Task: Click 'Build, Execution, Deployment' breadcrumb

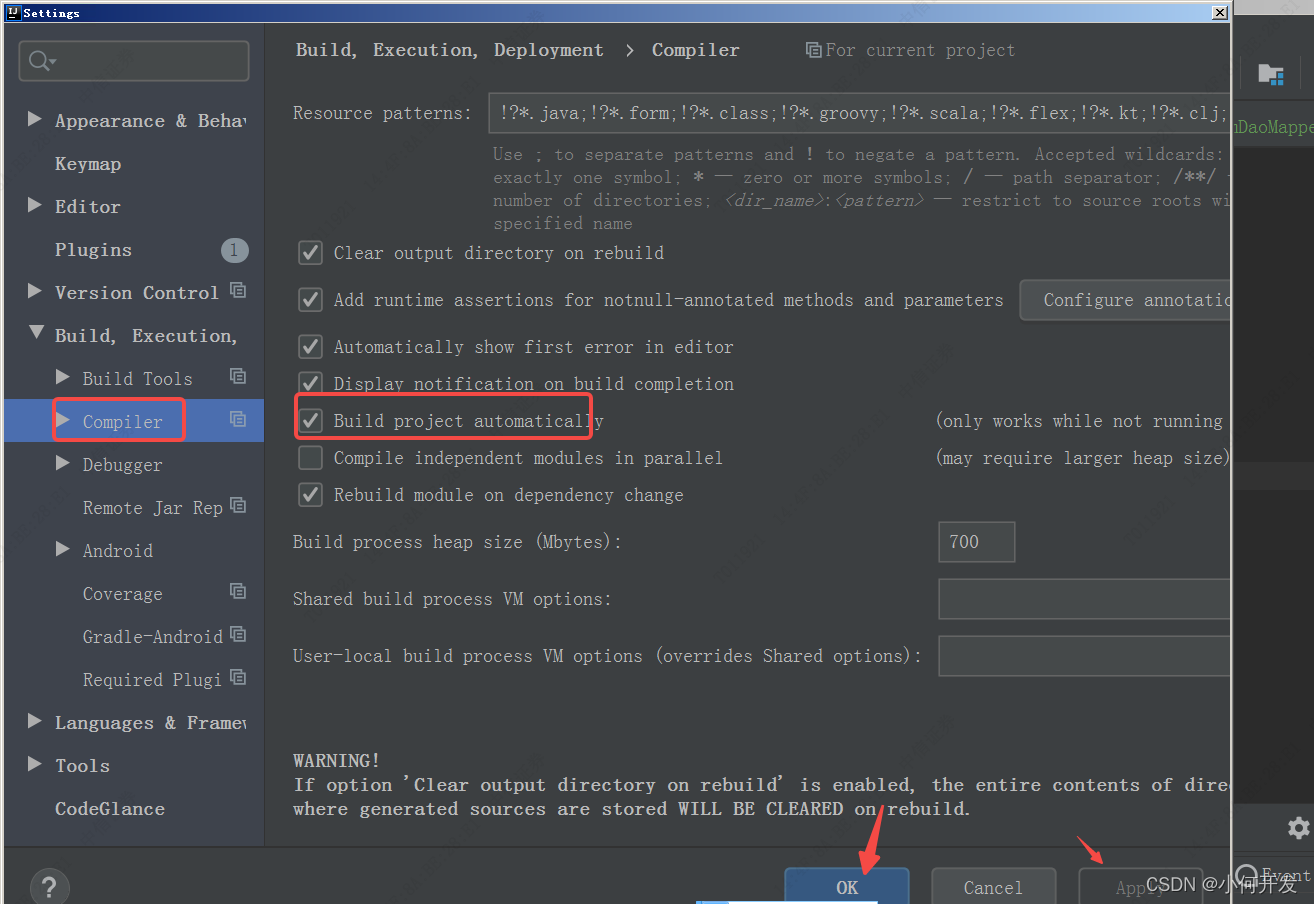Action: [x=449, y=50]
